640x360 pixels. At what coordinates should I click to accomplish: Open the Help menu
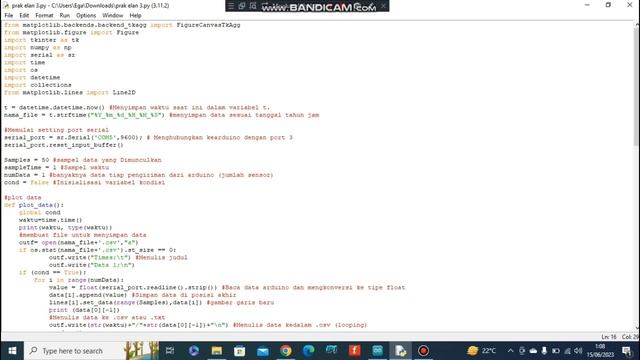(135, 16)
